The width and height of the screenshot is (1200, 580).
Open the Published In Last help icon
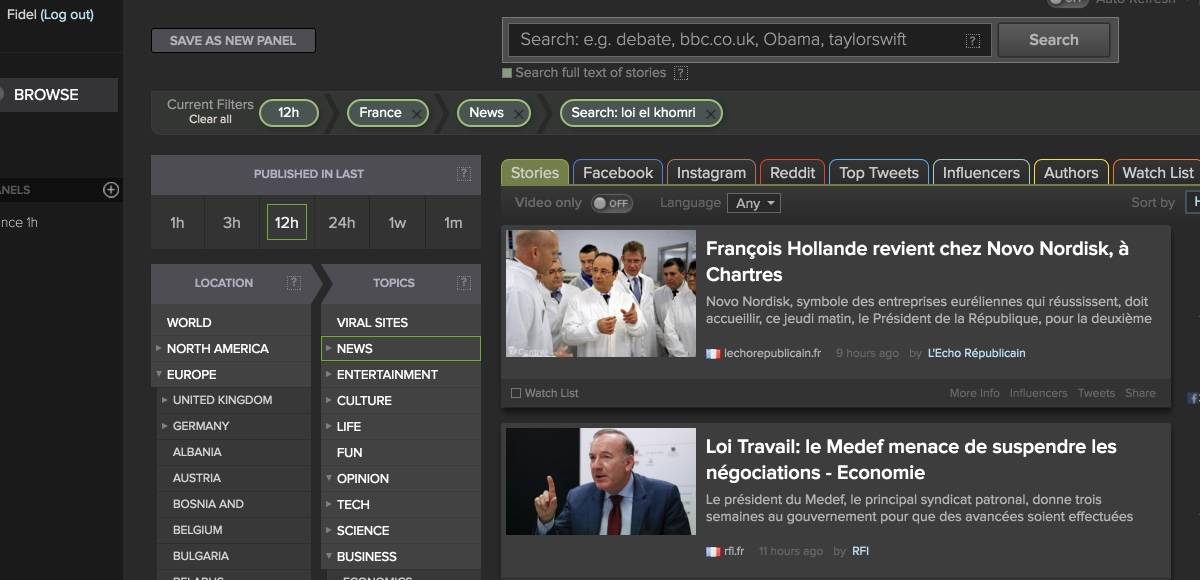464,174
